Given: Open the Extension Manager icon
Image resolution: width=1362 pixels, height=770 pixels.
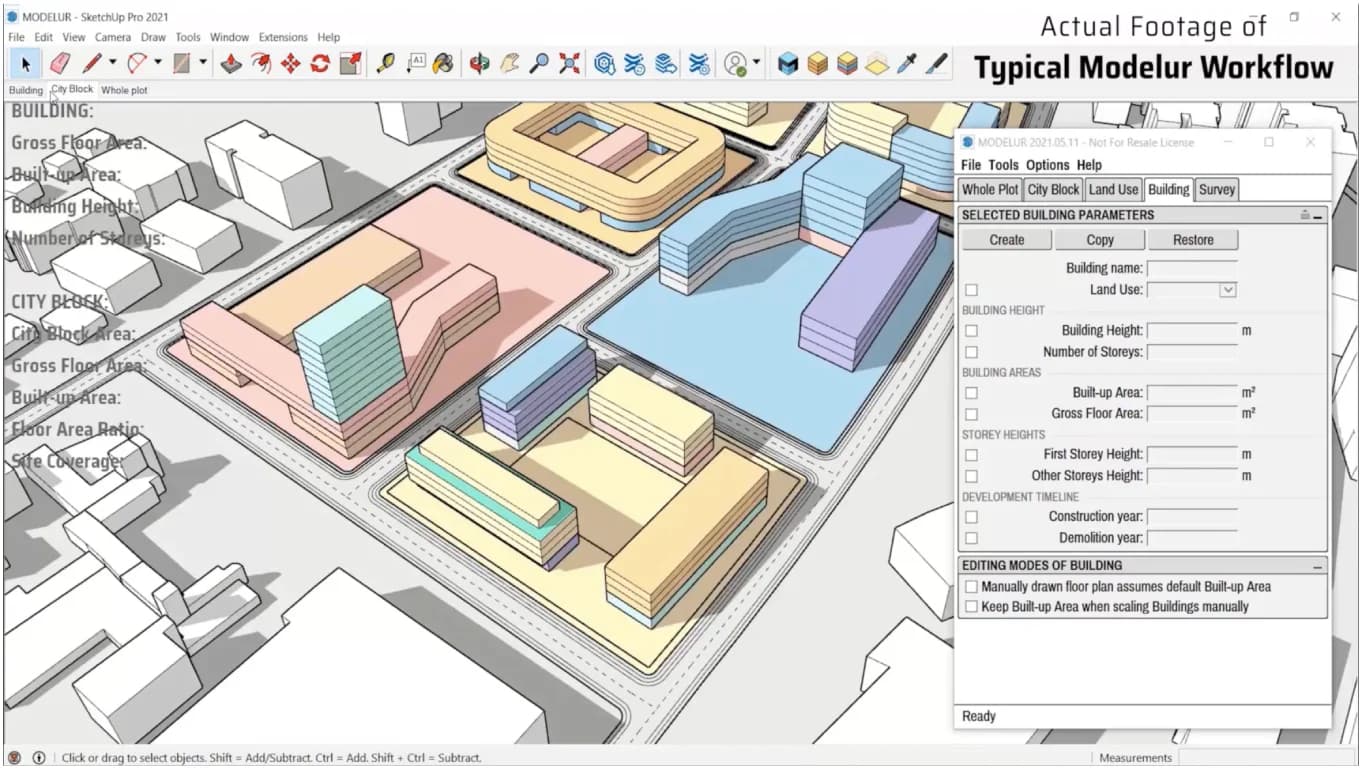Looking at the screenshot, I should tap(698, 64).
